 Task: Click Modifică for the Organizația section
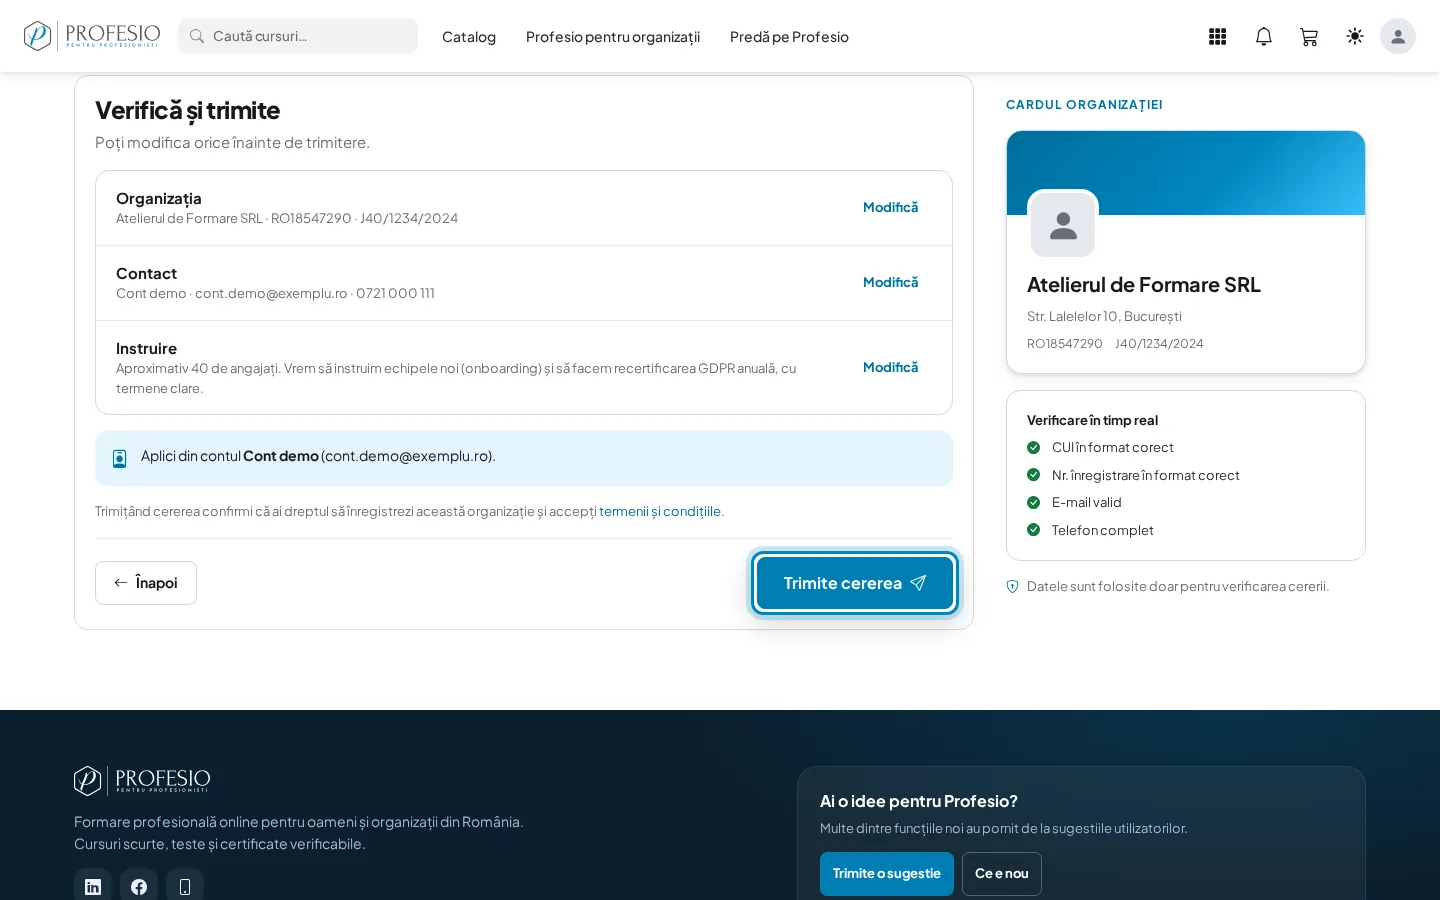point(891,207)
